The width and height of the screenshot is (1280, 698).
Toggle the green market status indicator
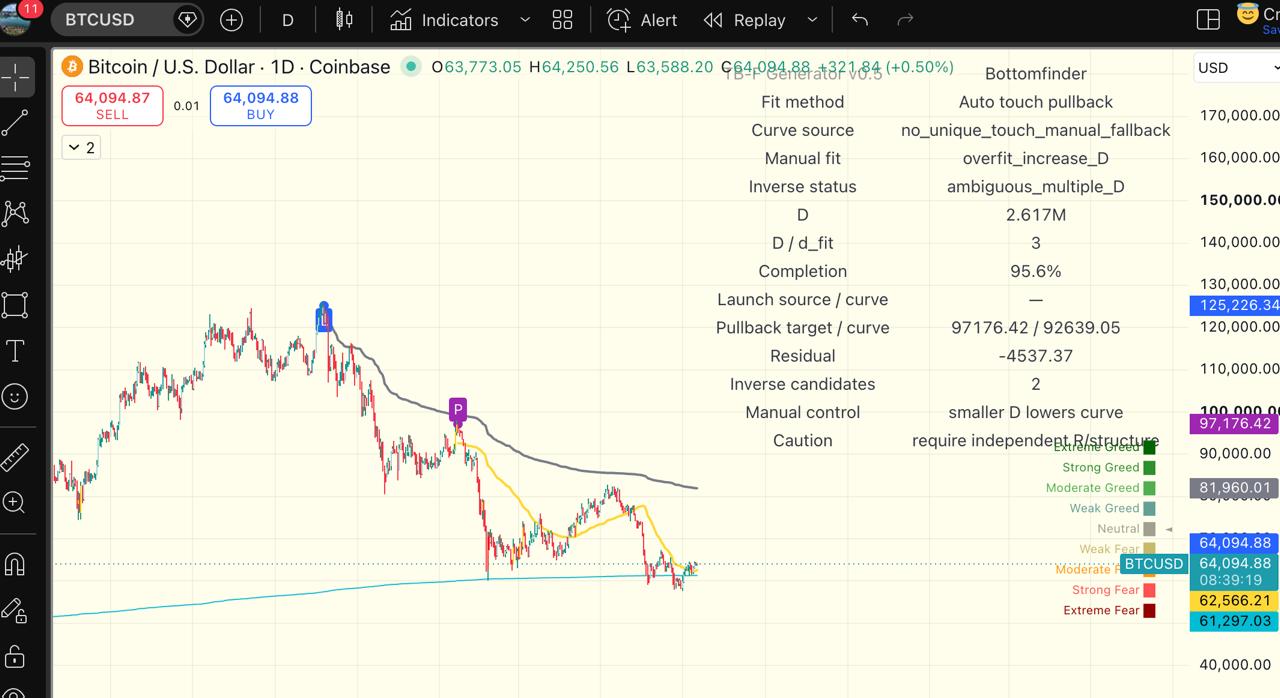tap(410, 67)
